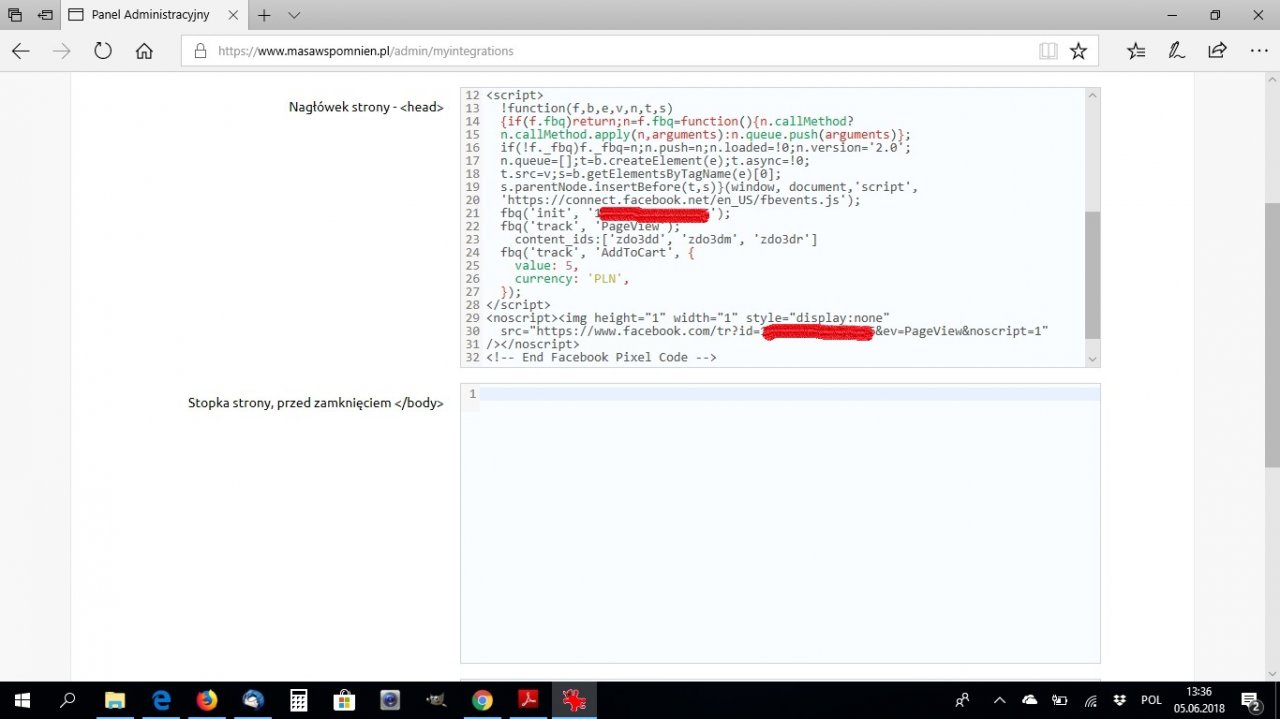Share this page
The image size is (1280, 719).
pyautogui.click(x=1217, y=51)
